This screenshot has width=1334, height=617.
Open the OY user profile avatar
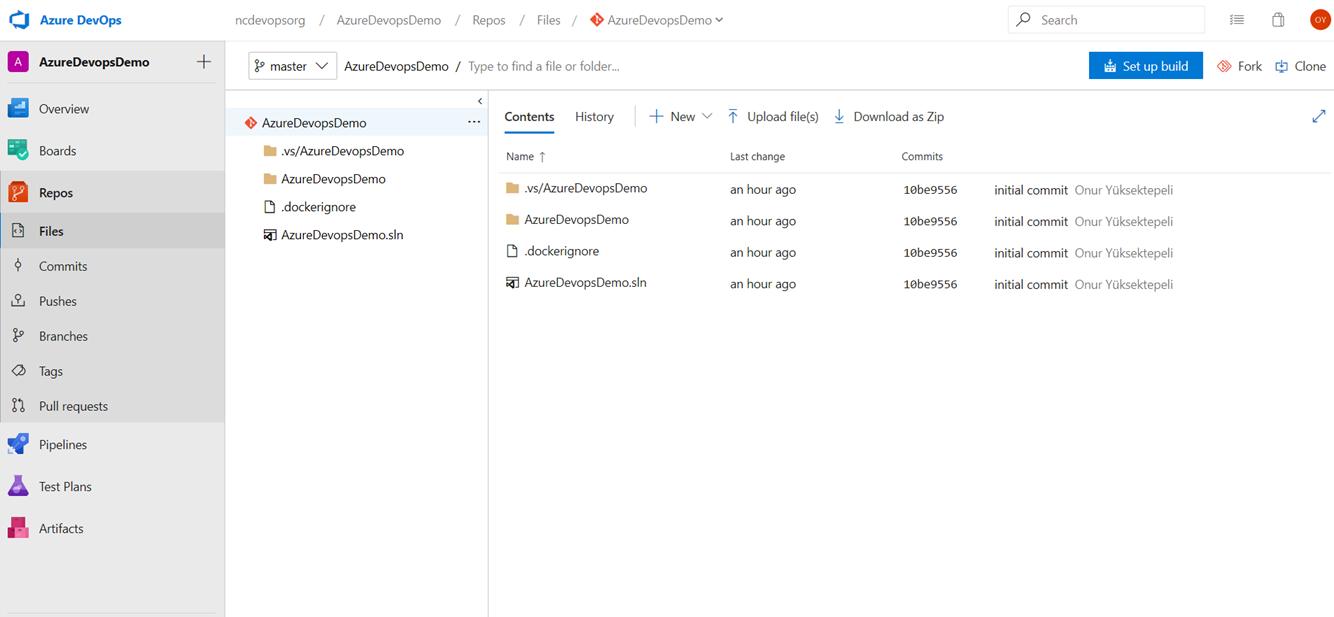tap(1320, 20)
